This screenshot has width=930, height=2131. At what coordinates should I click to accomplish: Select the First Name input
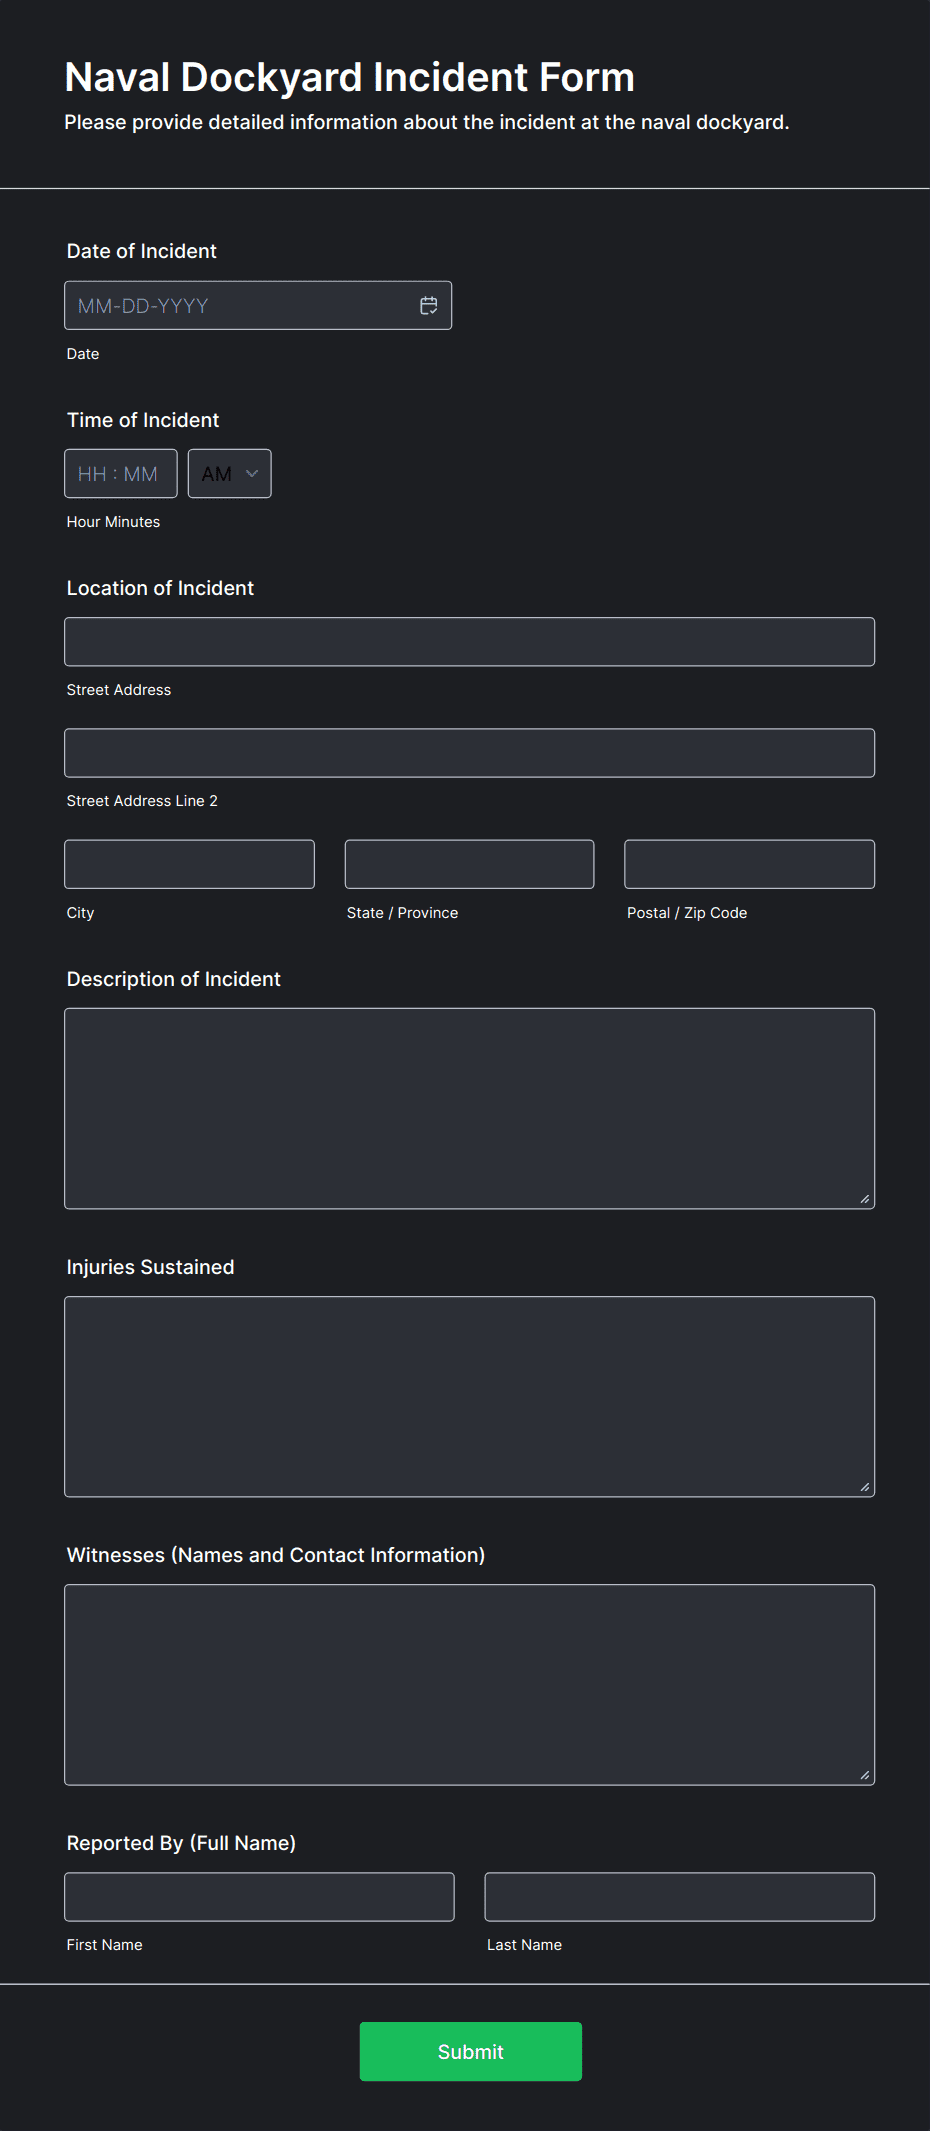tap(259, 1897)
